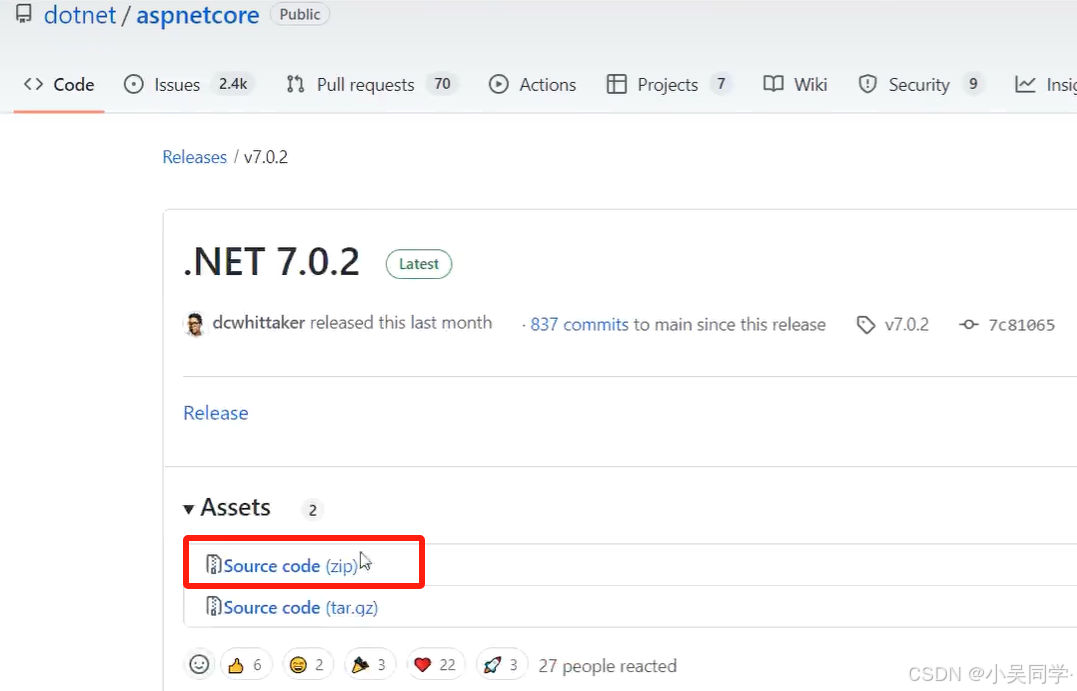Viewport: 1077px width, 691px height.
Task: Click the Latest release badge
Action: tap(419, 264)
